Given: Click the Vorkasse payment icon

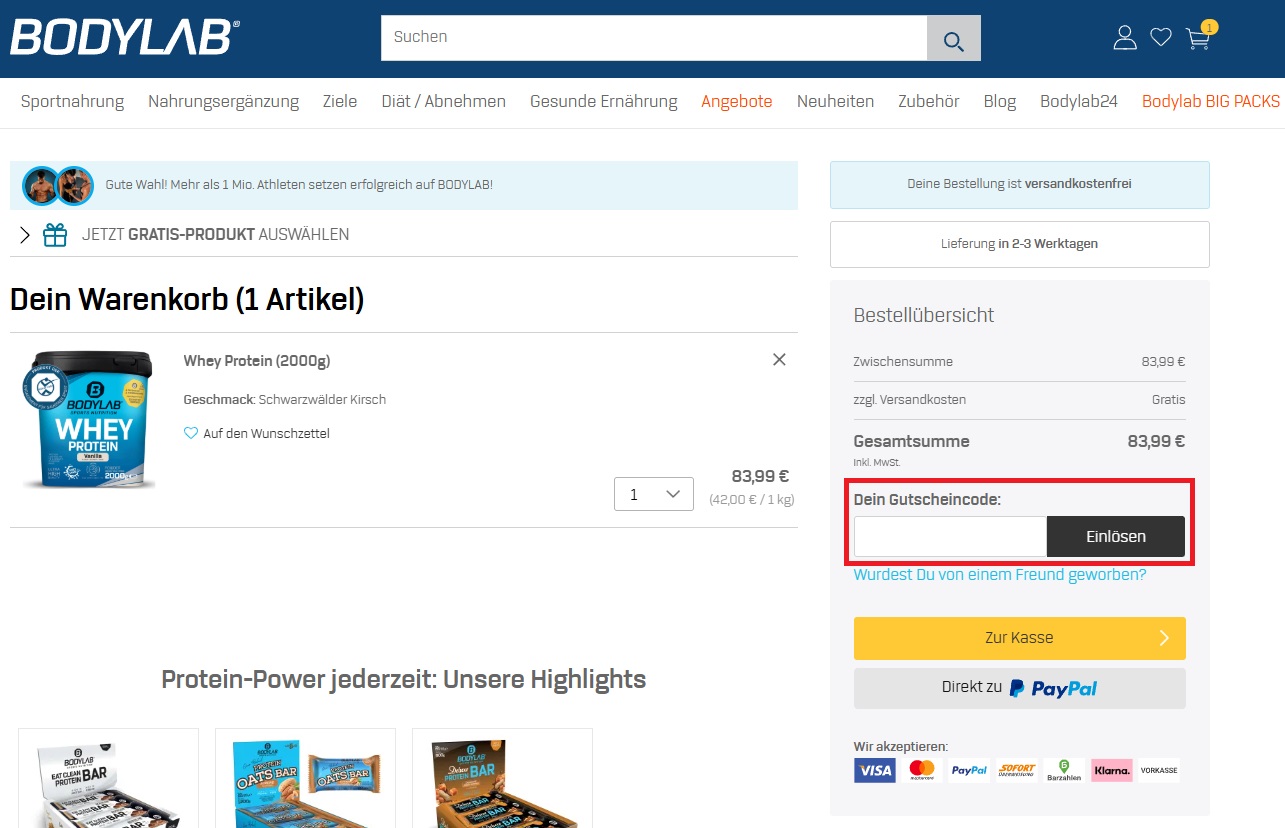Looking at the screenshot, I should click(x=1159, y=770).
